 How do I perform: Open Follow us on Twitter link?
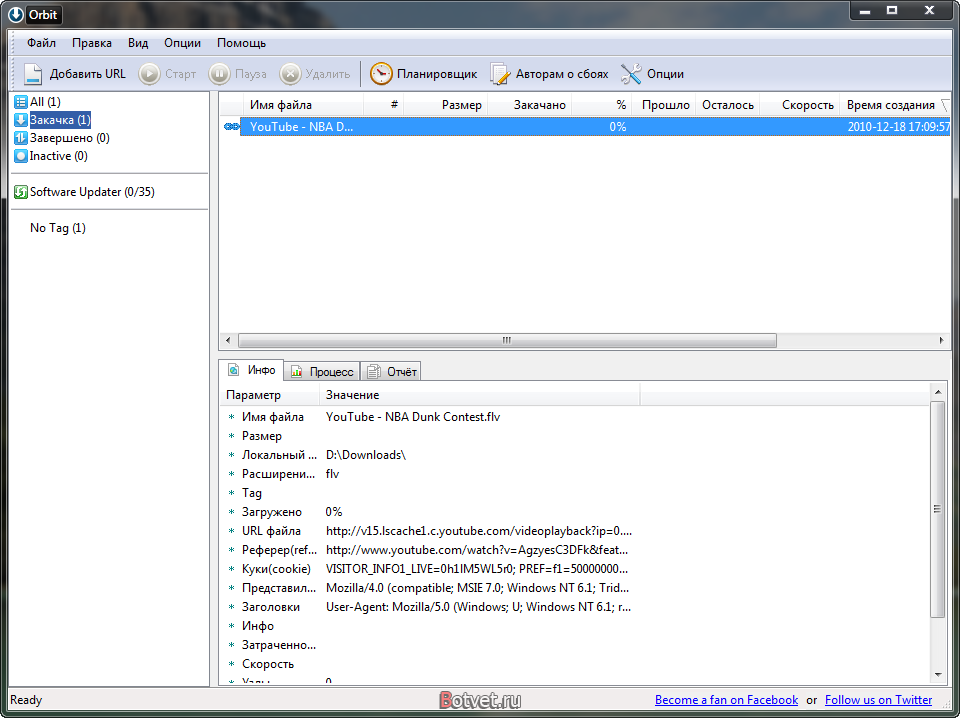coord(879,700)
